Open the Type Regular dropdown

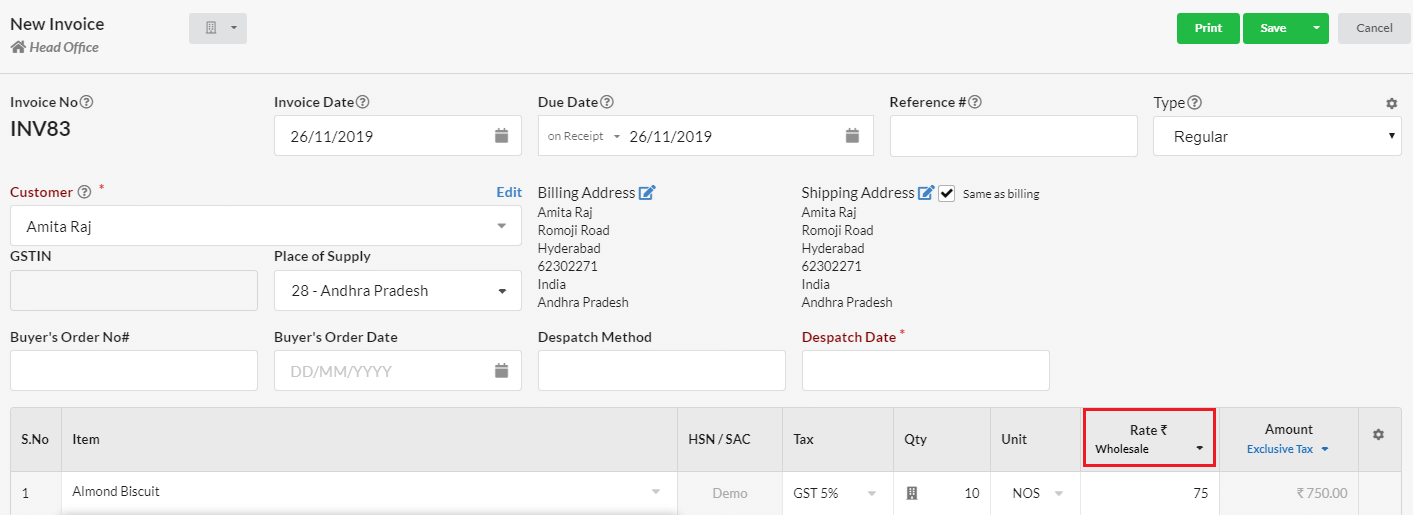tap(1277, 136)
